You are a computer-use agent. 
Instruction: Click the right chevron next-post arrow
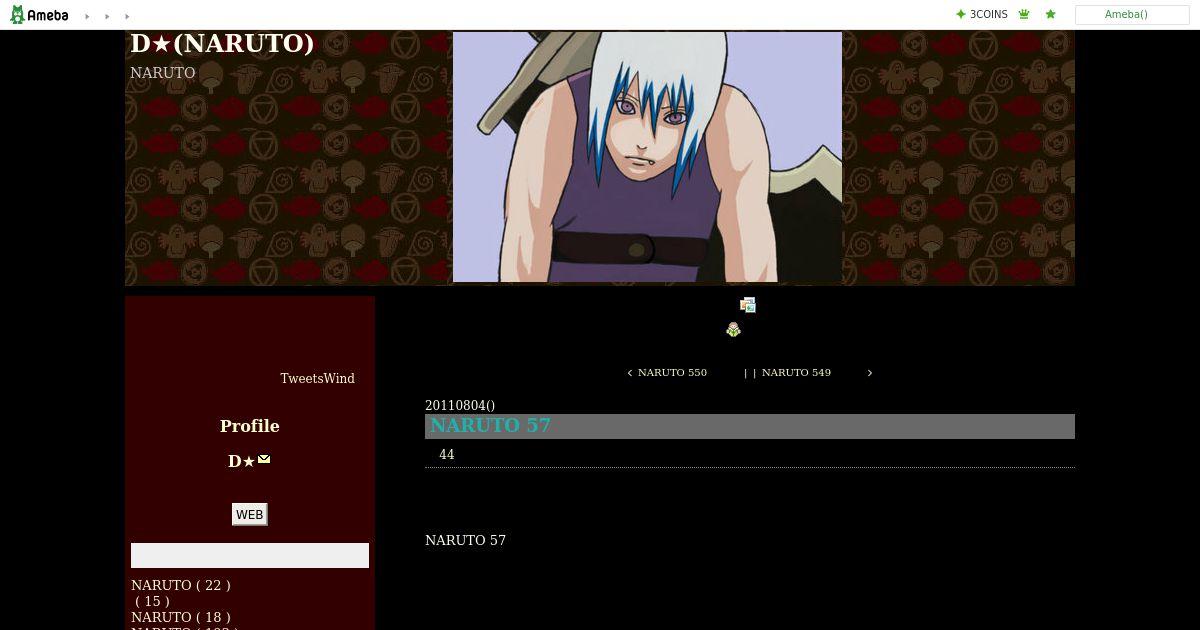tap(869, 373)
